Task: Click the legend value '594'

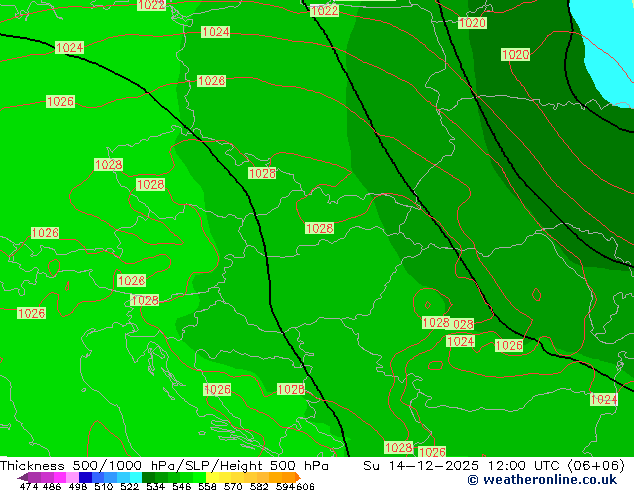Action: 285,486
